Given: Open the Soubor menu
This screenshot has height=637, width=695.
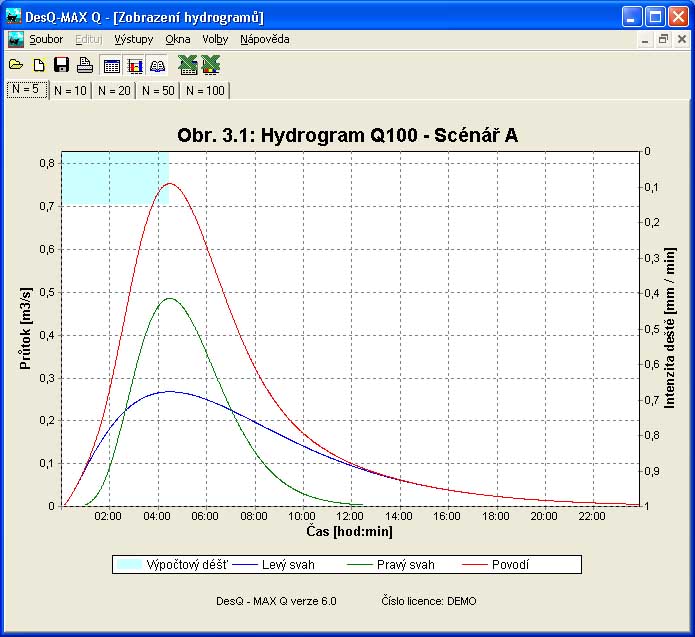Looking at the screenshot, I should [46, 39].
